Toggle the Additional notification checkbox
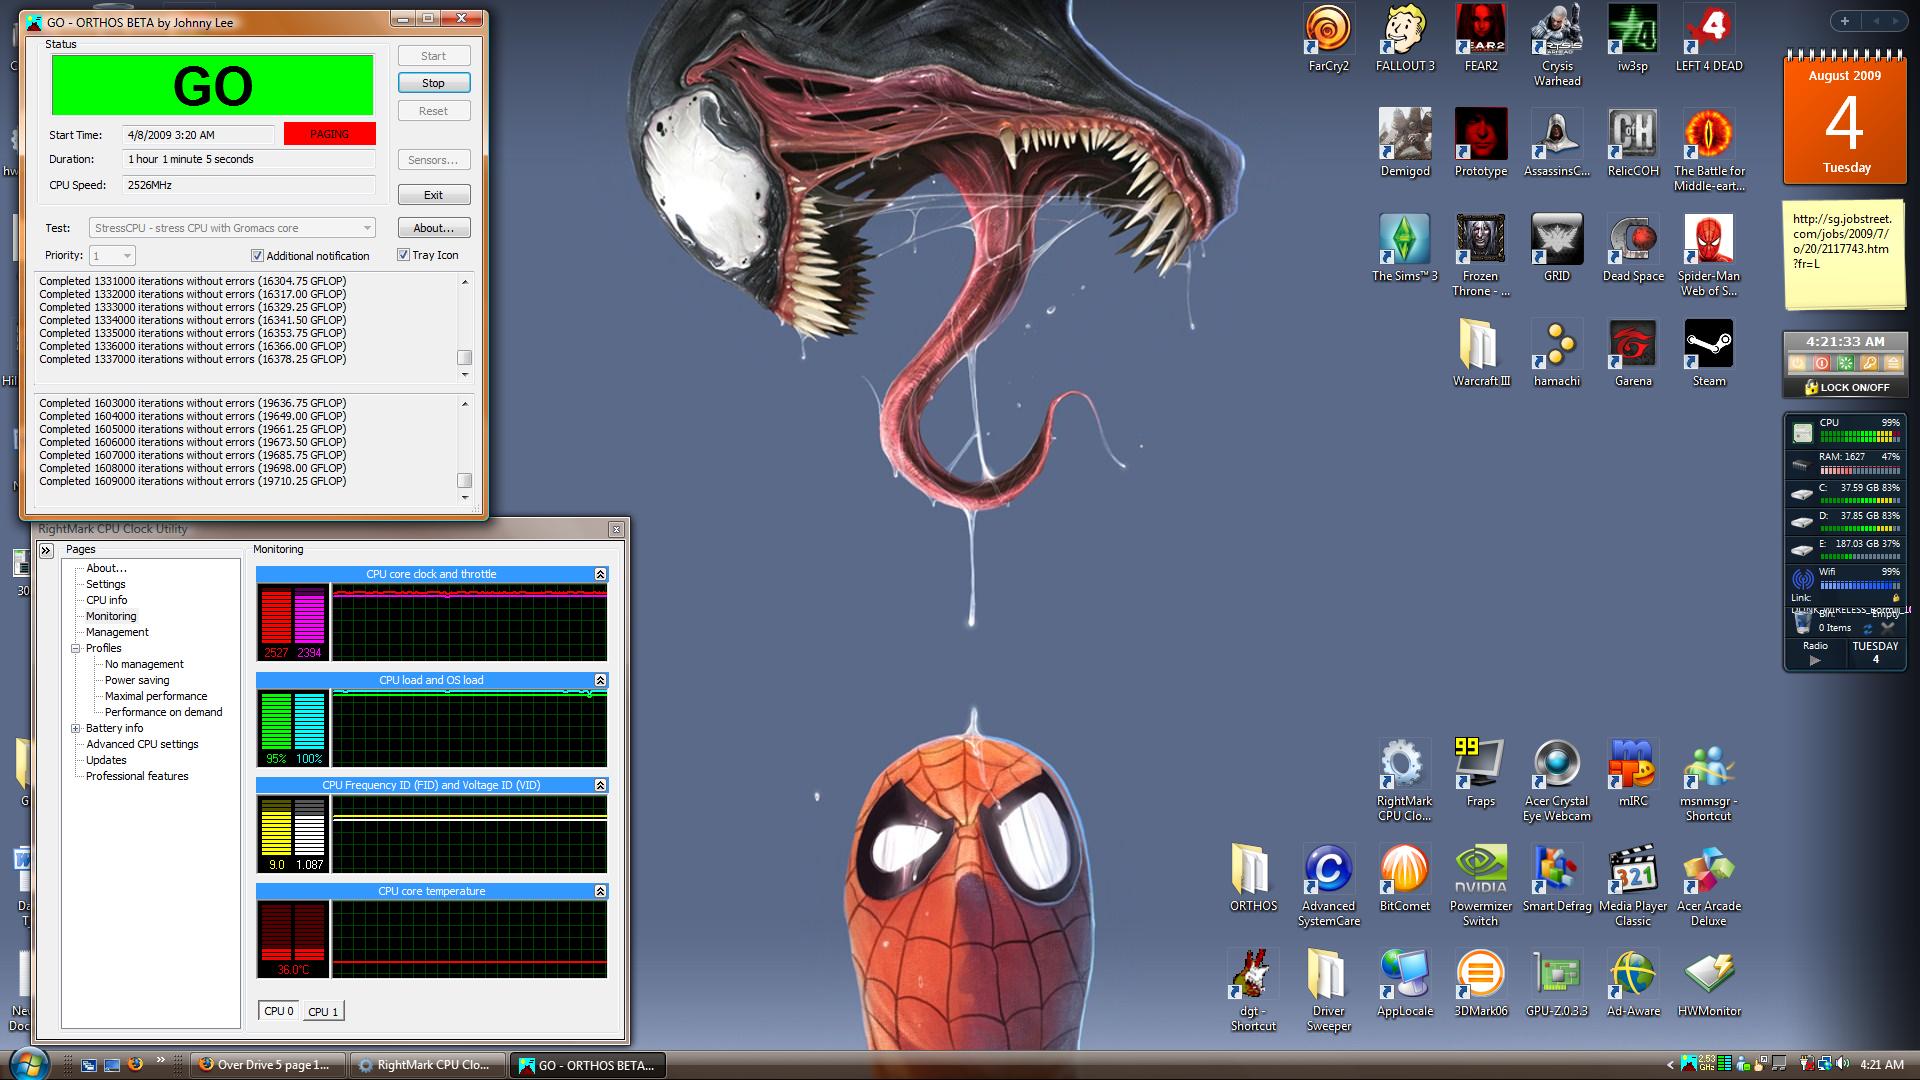Screen dimensions: 1920x1080 tap(257, 256)
